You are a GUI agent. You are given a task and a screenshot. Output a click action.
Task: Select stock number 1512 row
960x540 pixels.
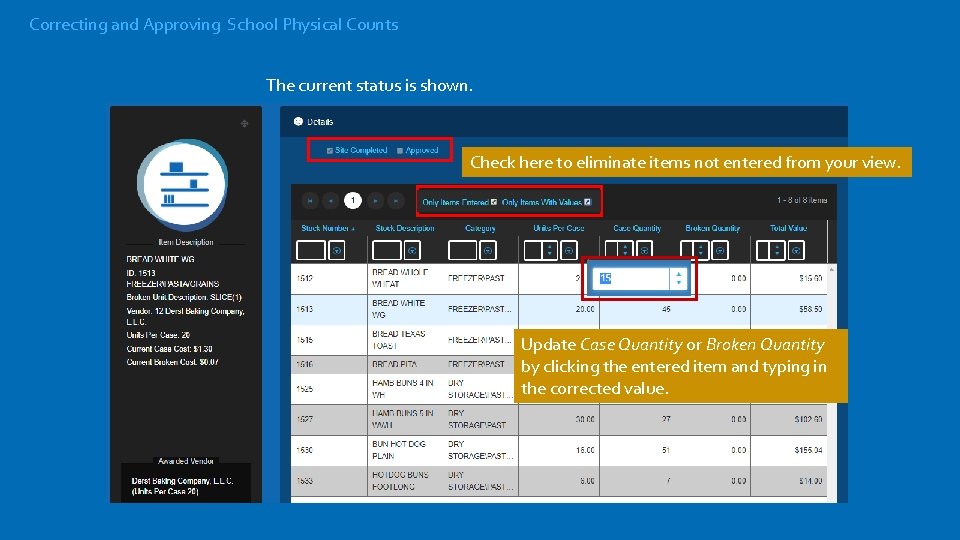tap(559, 279)
